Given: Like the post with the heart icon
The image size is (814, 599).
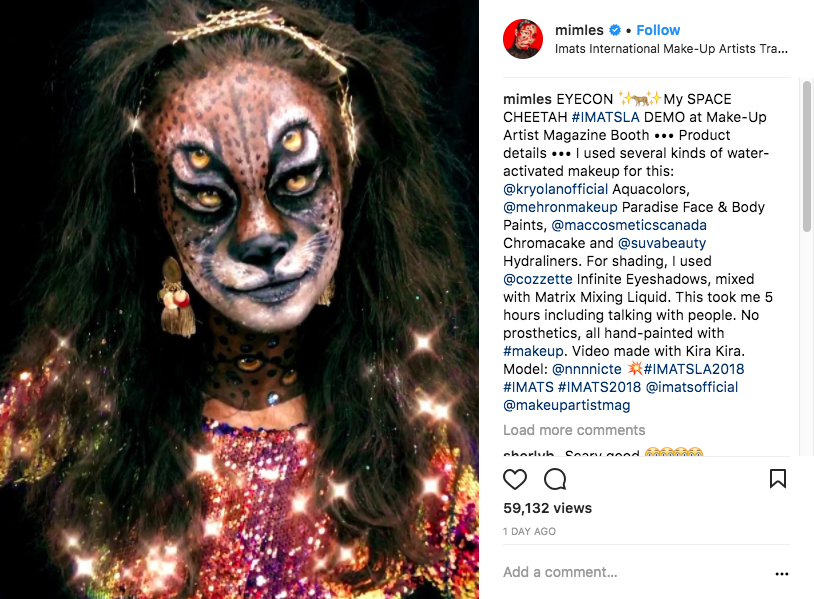Looking at the screenshot, I should pos(515,479).
